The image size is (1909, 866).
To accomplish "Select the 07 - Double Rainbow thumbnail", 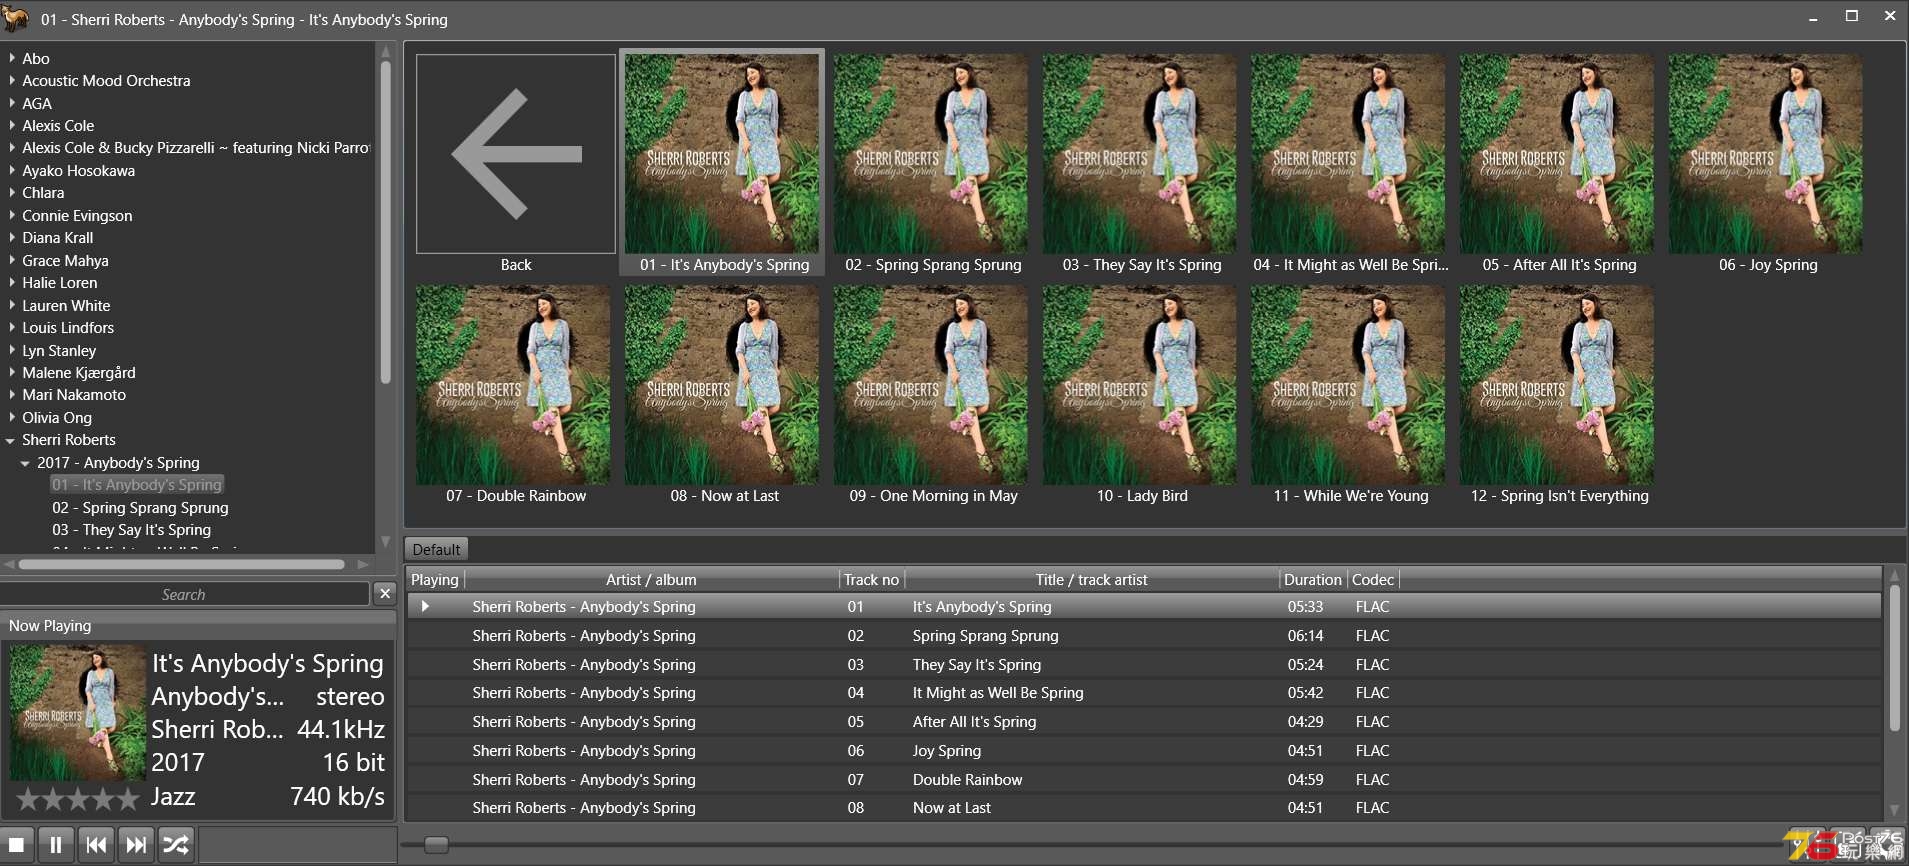I will coord(514,385).
